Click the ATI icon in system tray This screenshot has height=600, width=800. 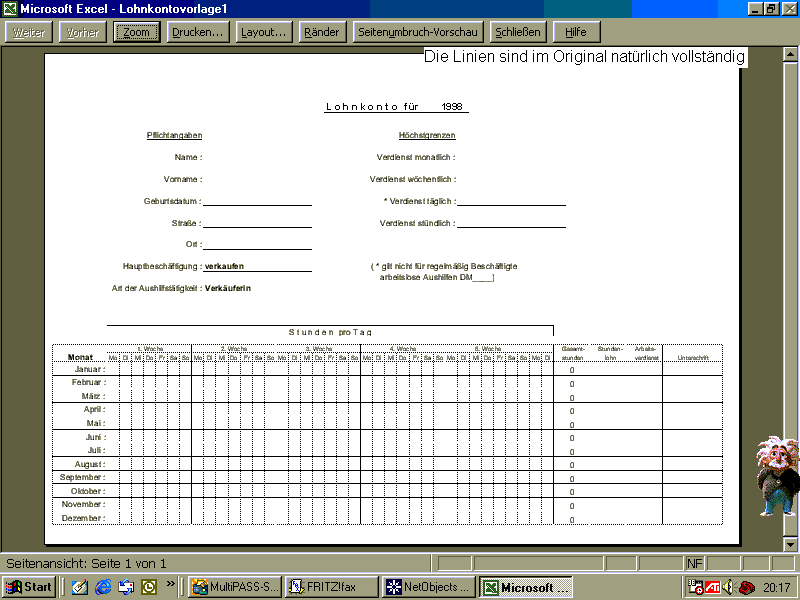tap(713, 587)
